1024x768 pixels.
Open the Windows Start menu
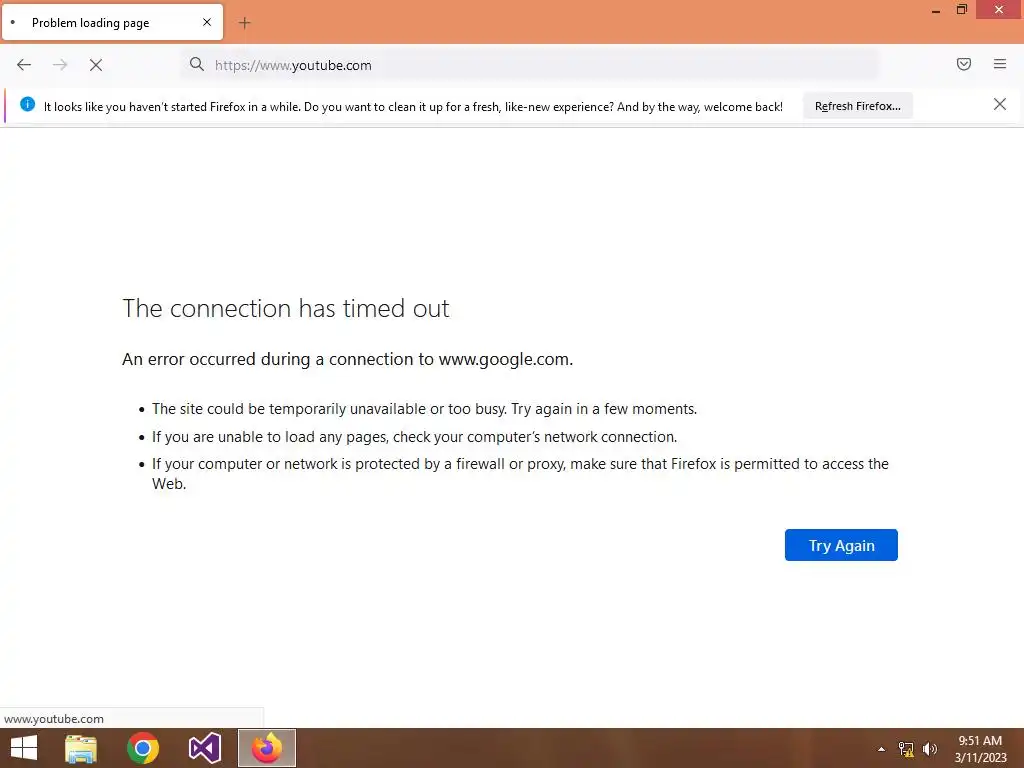[x=24, y=748]
